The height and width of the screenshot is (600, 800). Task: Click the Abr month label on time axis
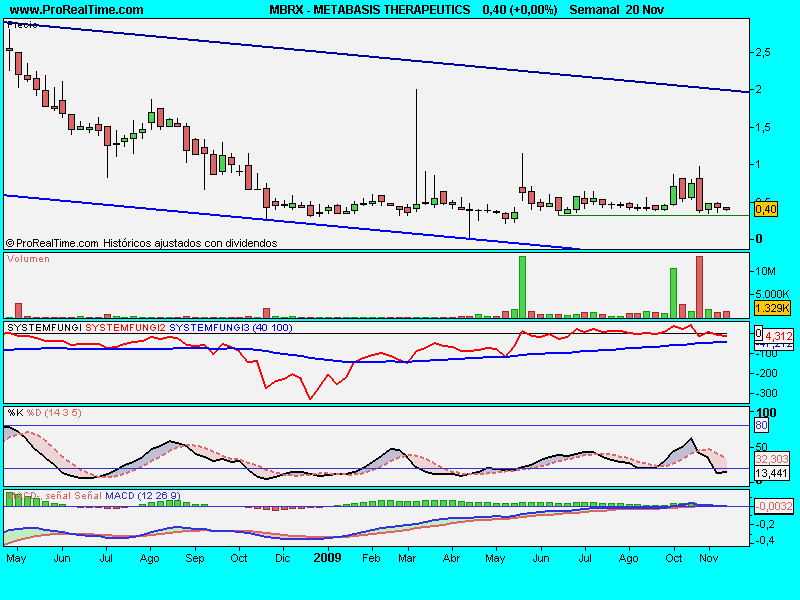[x=451, y=558]
